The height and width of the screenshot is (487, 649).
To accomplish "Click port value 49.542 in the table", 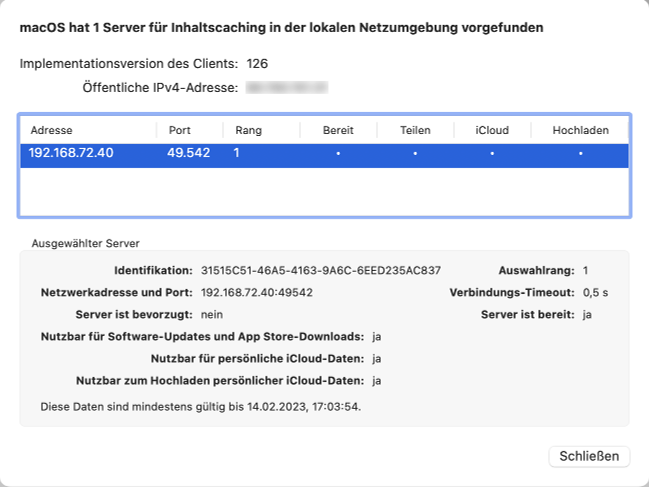I will [188, 153].
